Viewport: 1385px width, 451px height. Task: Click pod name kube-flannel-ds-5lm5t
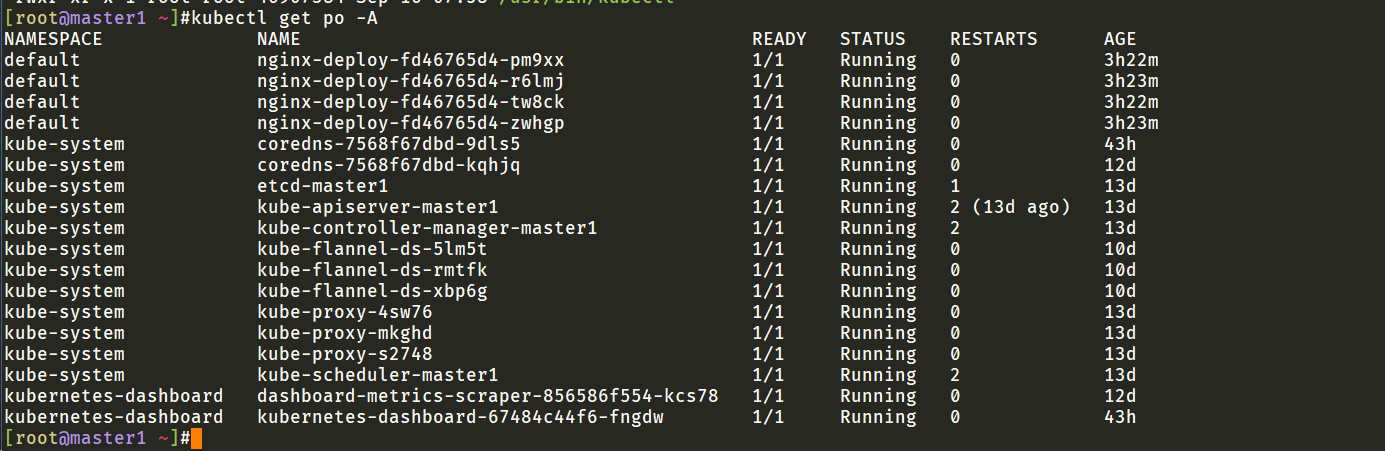[x=372, y=249]
